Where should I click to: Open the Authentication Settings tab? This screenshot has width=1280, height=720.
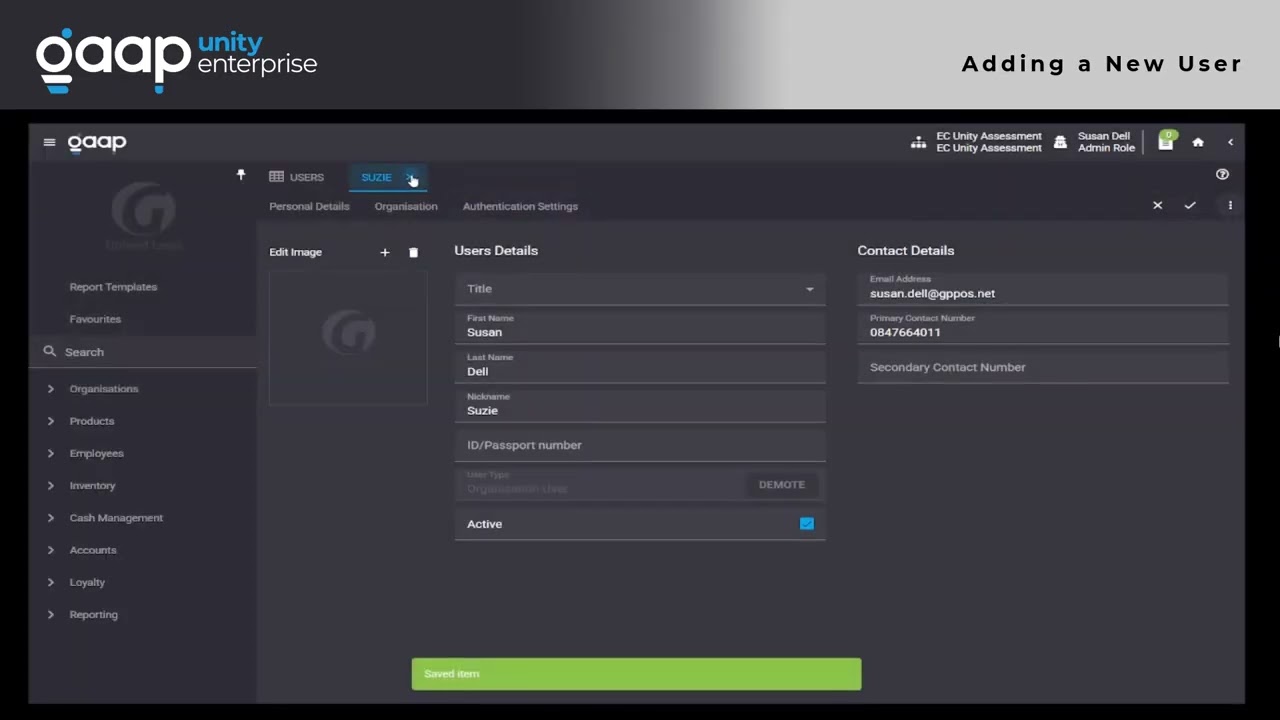coord(520,206)
